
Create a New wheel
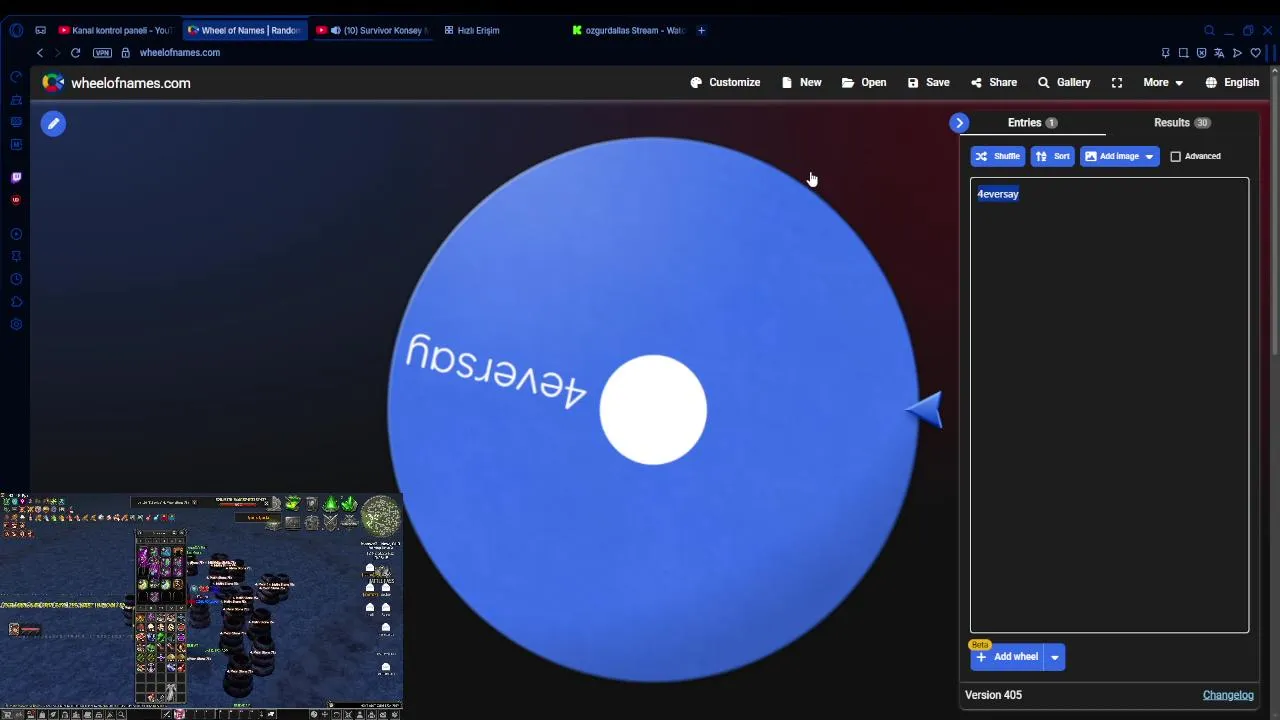(x=802, y=83)
